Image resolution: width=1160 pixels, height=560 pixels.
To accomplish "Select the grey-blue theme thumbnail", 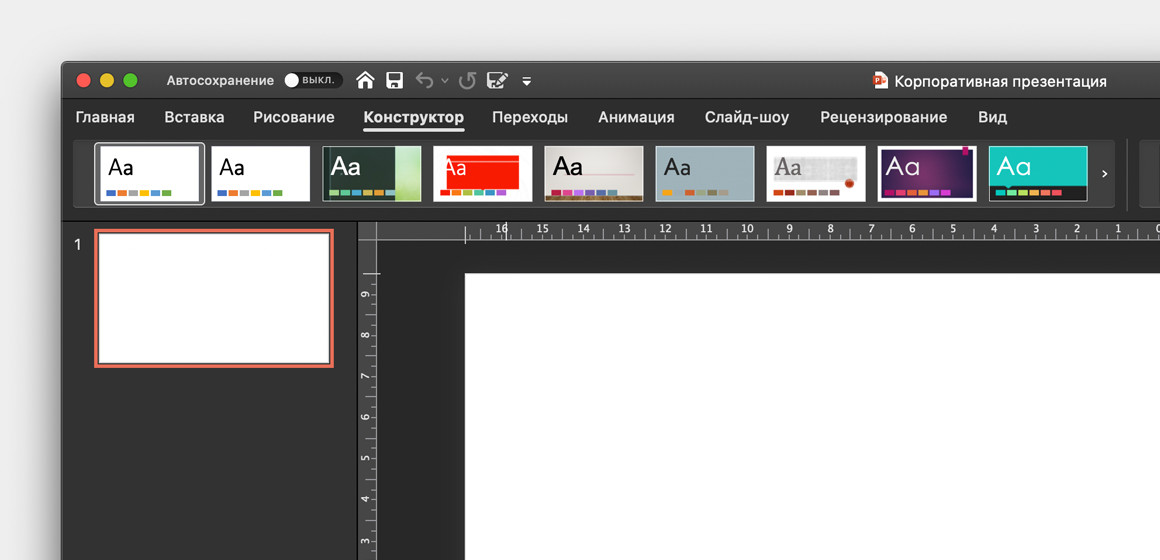I will click(x=705, y=174).
